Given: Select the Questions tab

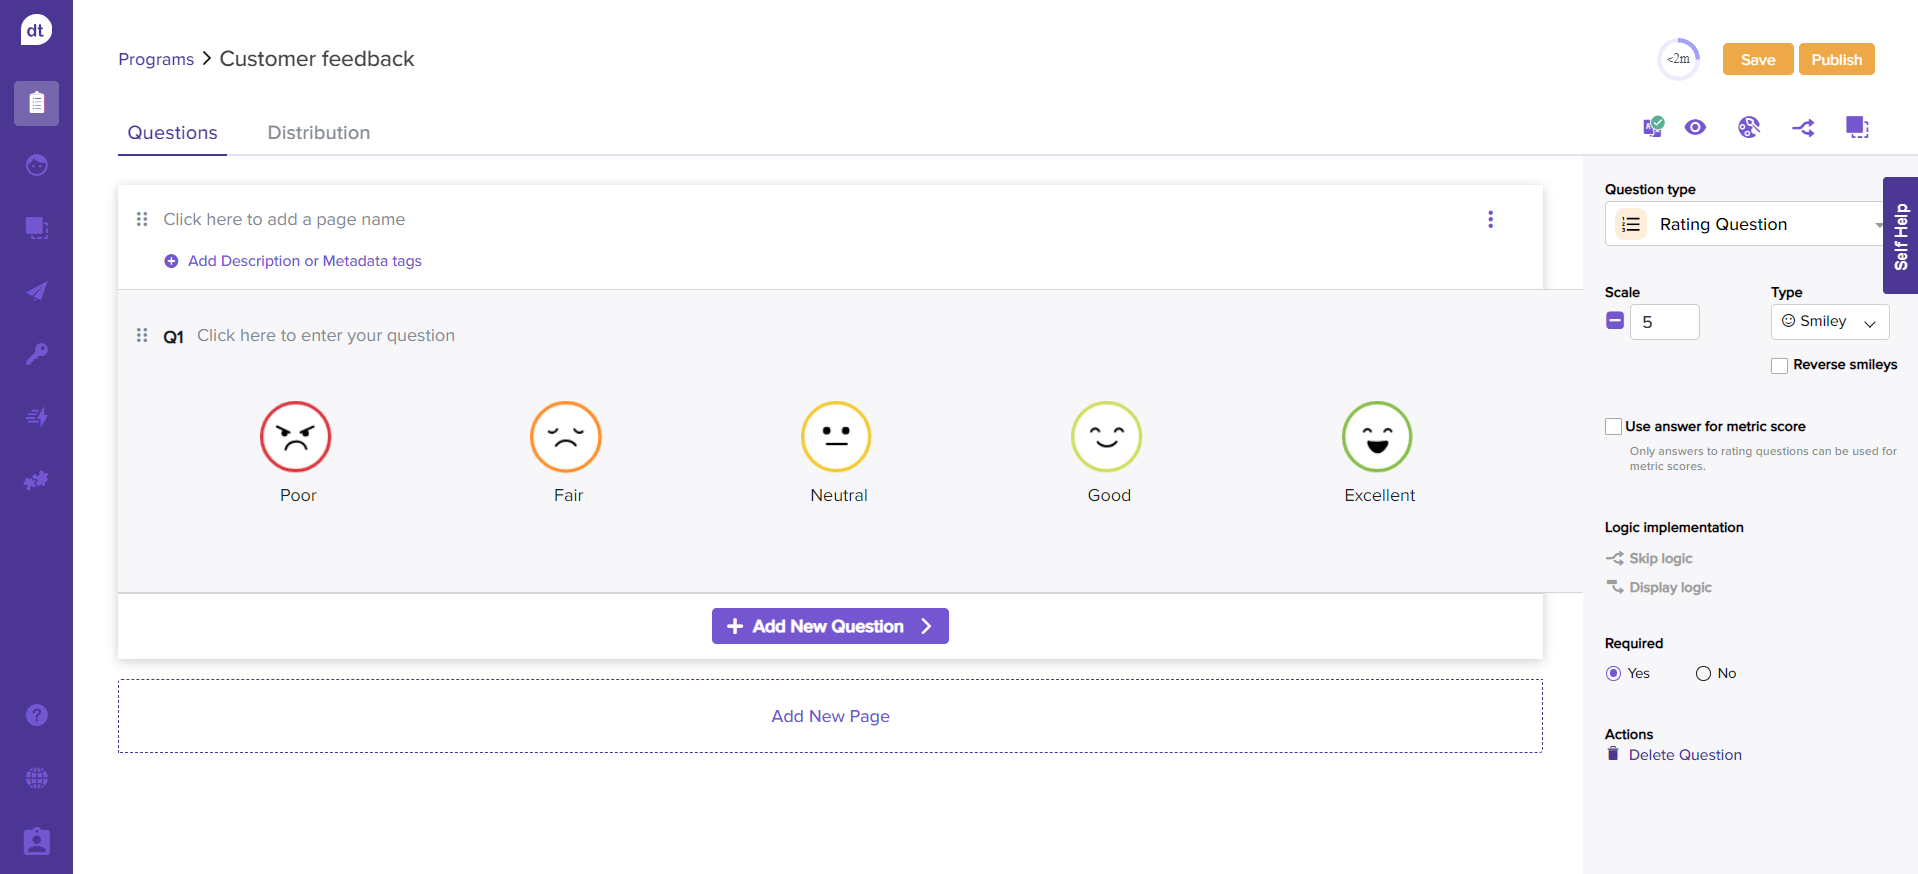Looking at the screenshot, I should tap(172, 133).
